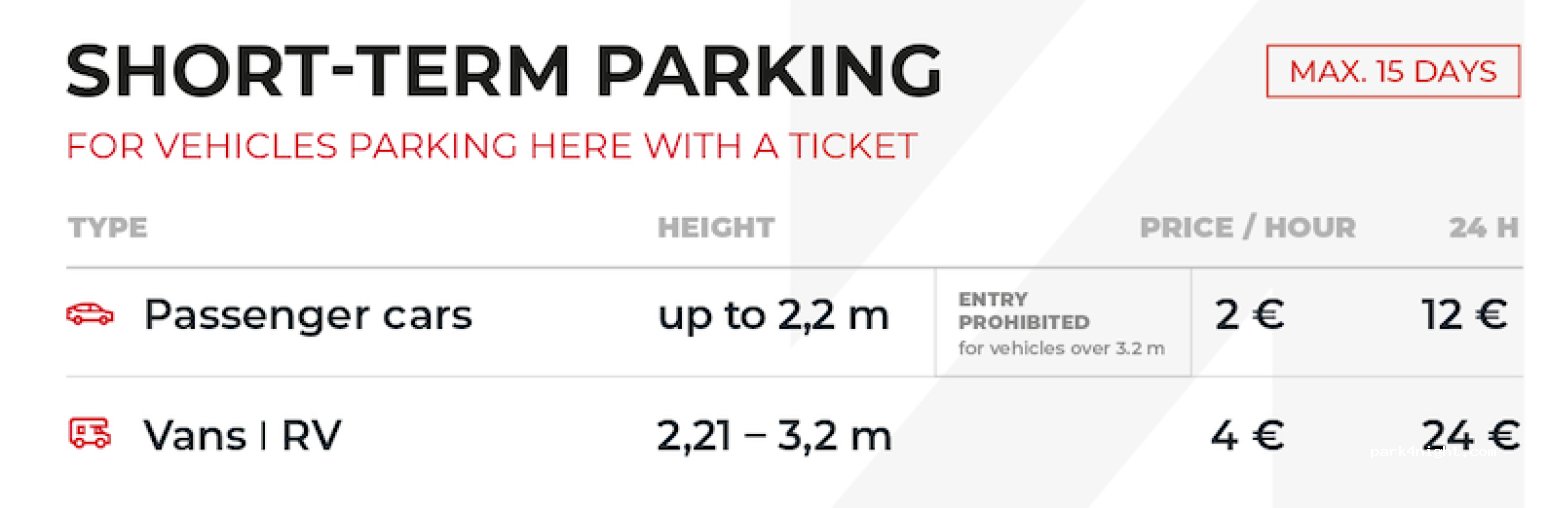This screenshot has width=1547, height=508.
Task: Click the red van RV icon
Action: tap(90, 434)
